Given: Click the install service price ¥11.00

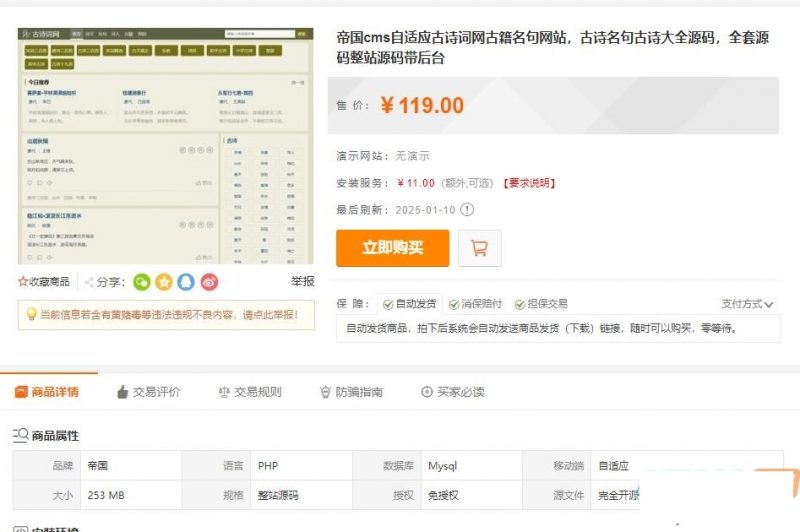Looking at the screenshot, I should point(416,183).
